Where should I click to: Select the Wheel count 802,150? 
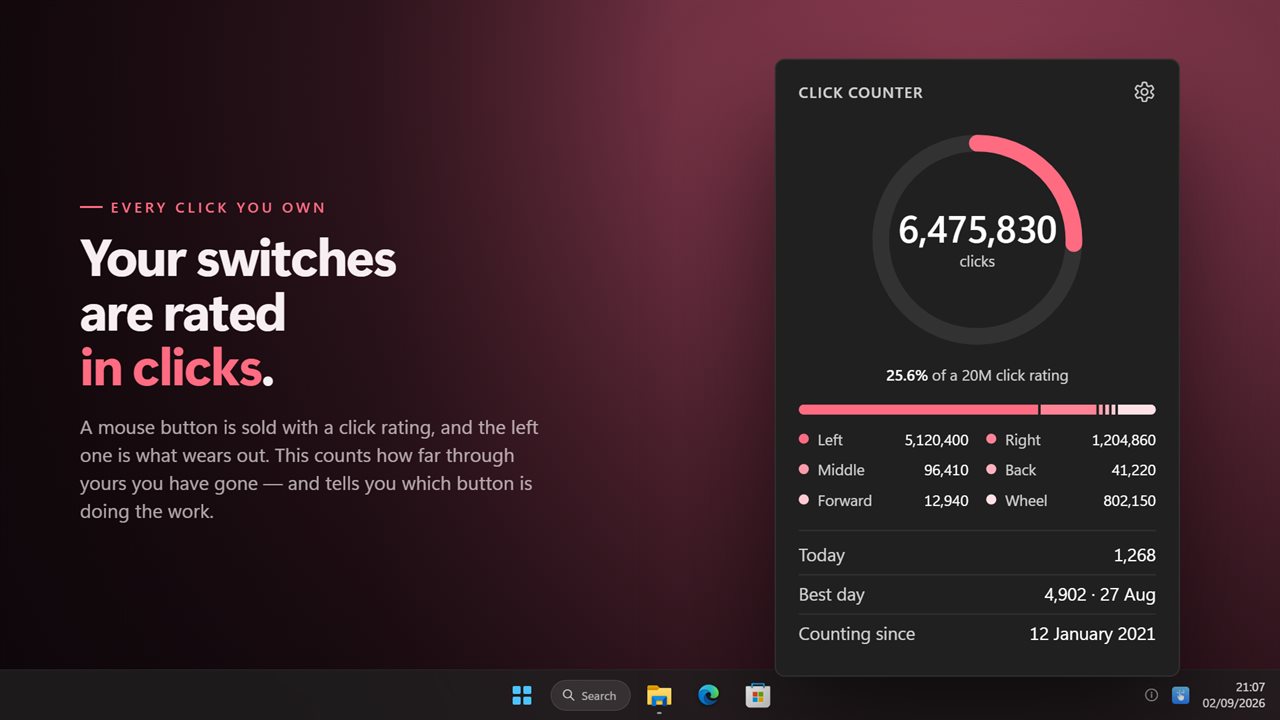pyautogui.click(x=1130, y=501)
